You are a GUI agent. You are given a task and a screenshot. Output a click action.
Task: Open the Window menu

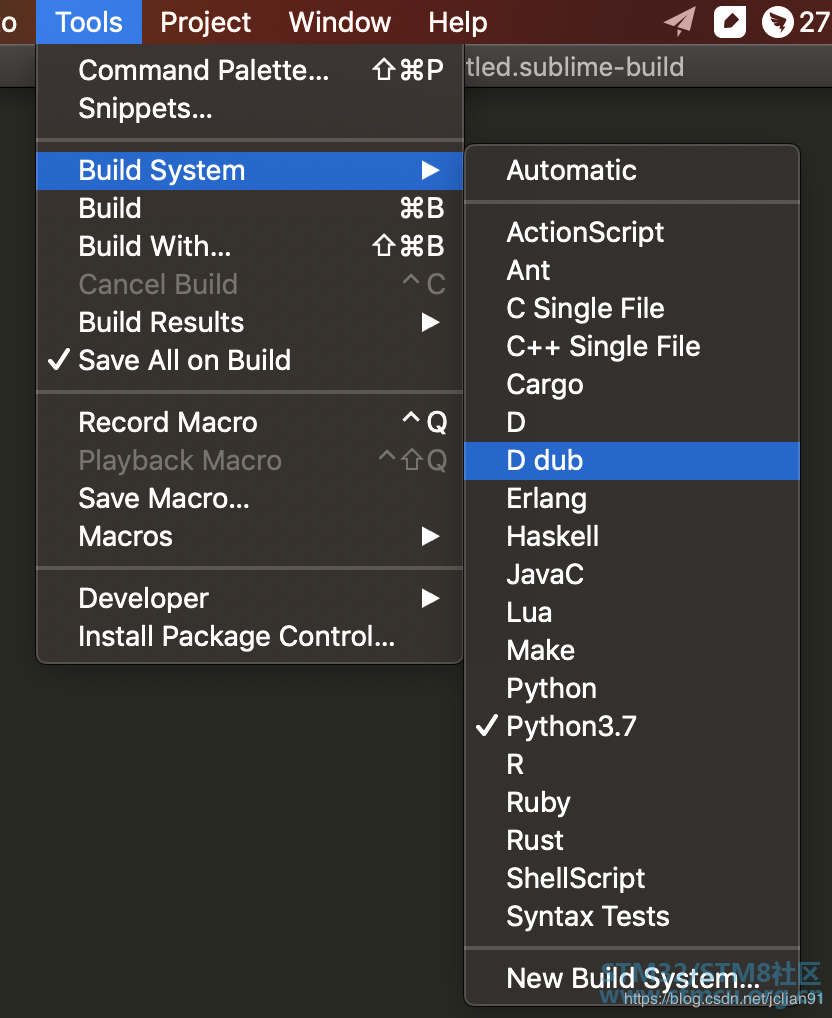click(x=339, y=22)
